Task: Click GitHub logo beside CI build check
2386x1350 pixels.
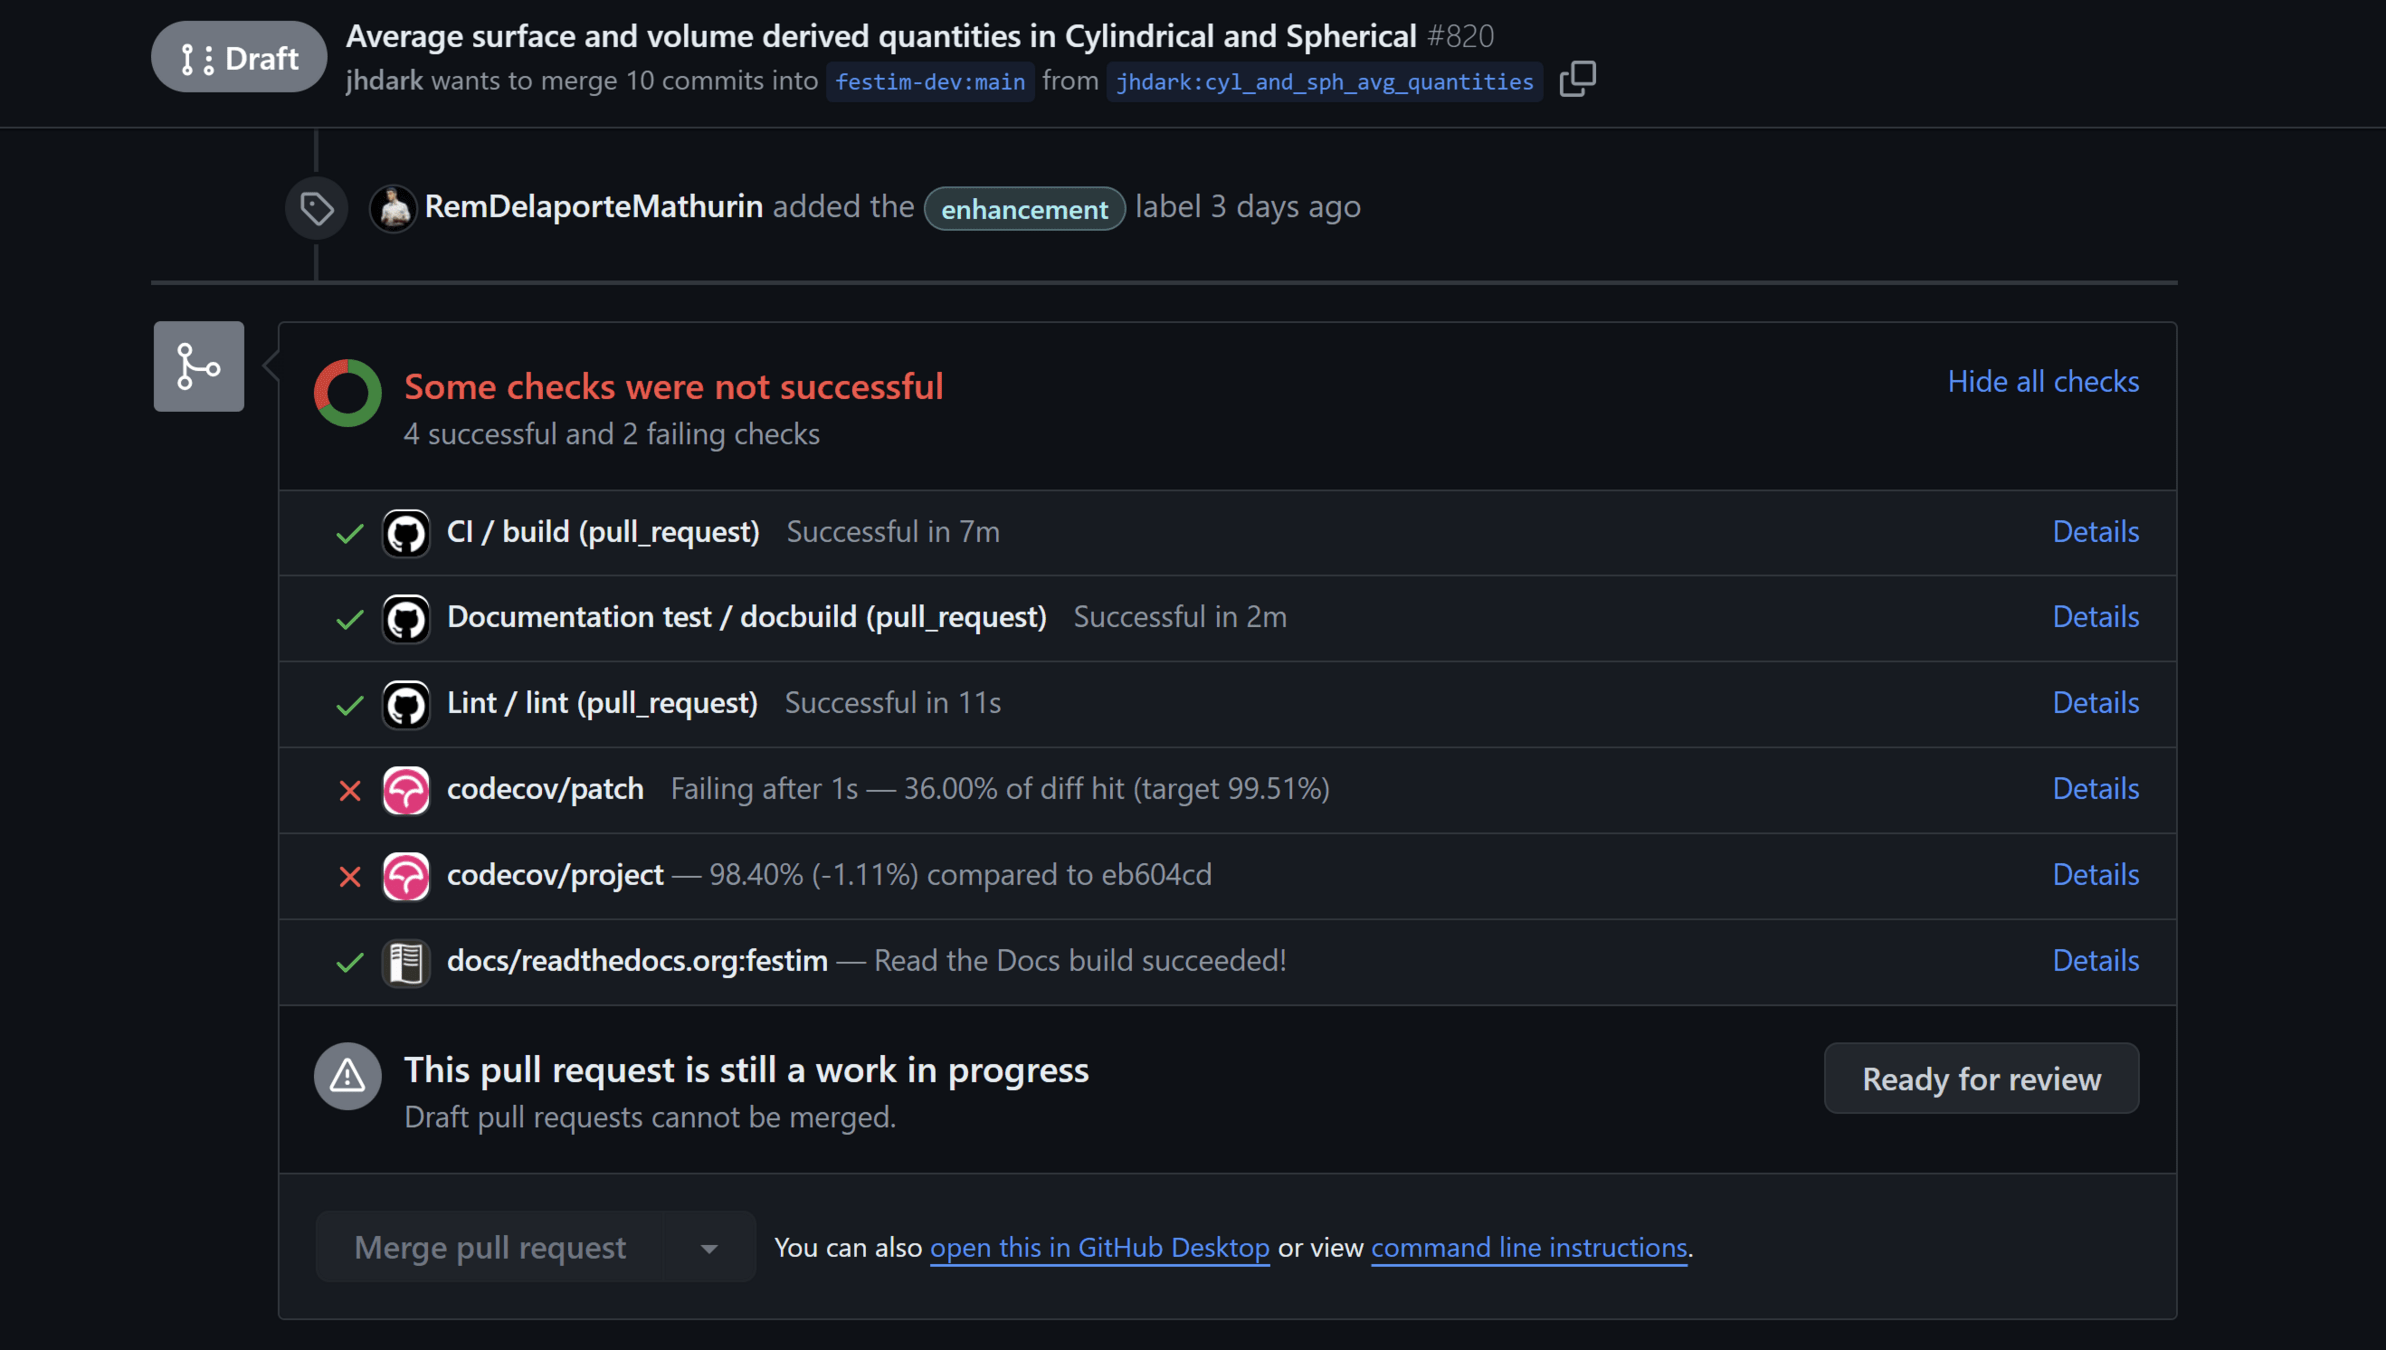Action: tap(406, 533)
